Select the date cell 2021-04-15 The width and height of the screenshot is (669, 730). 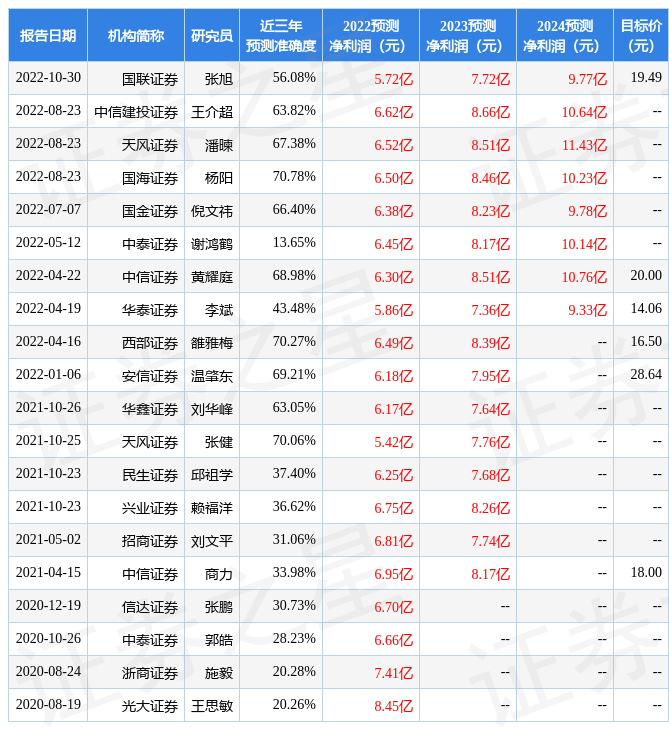coord(48,573)
